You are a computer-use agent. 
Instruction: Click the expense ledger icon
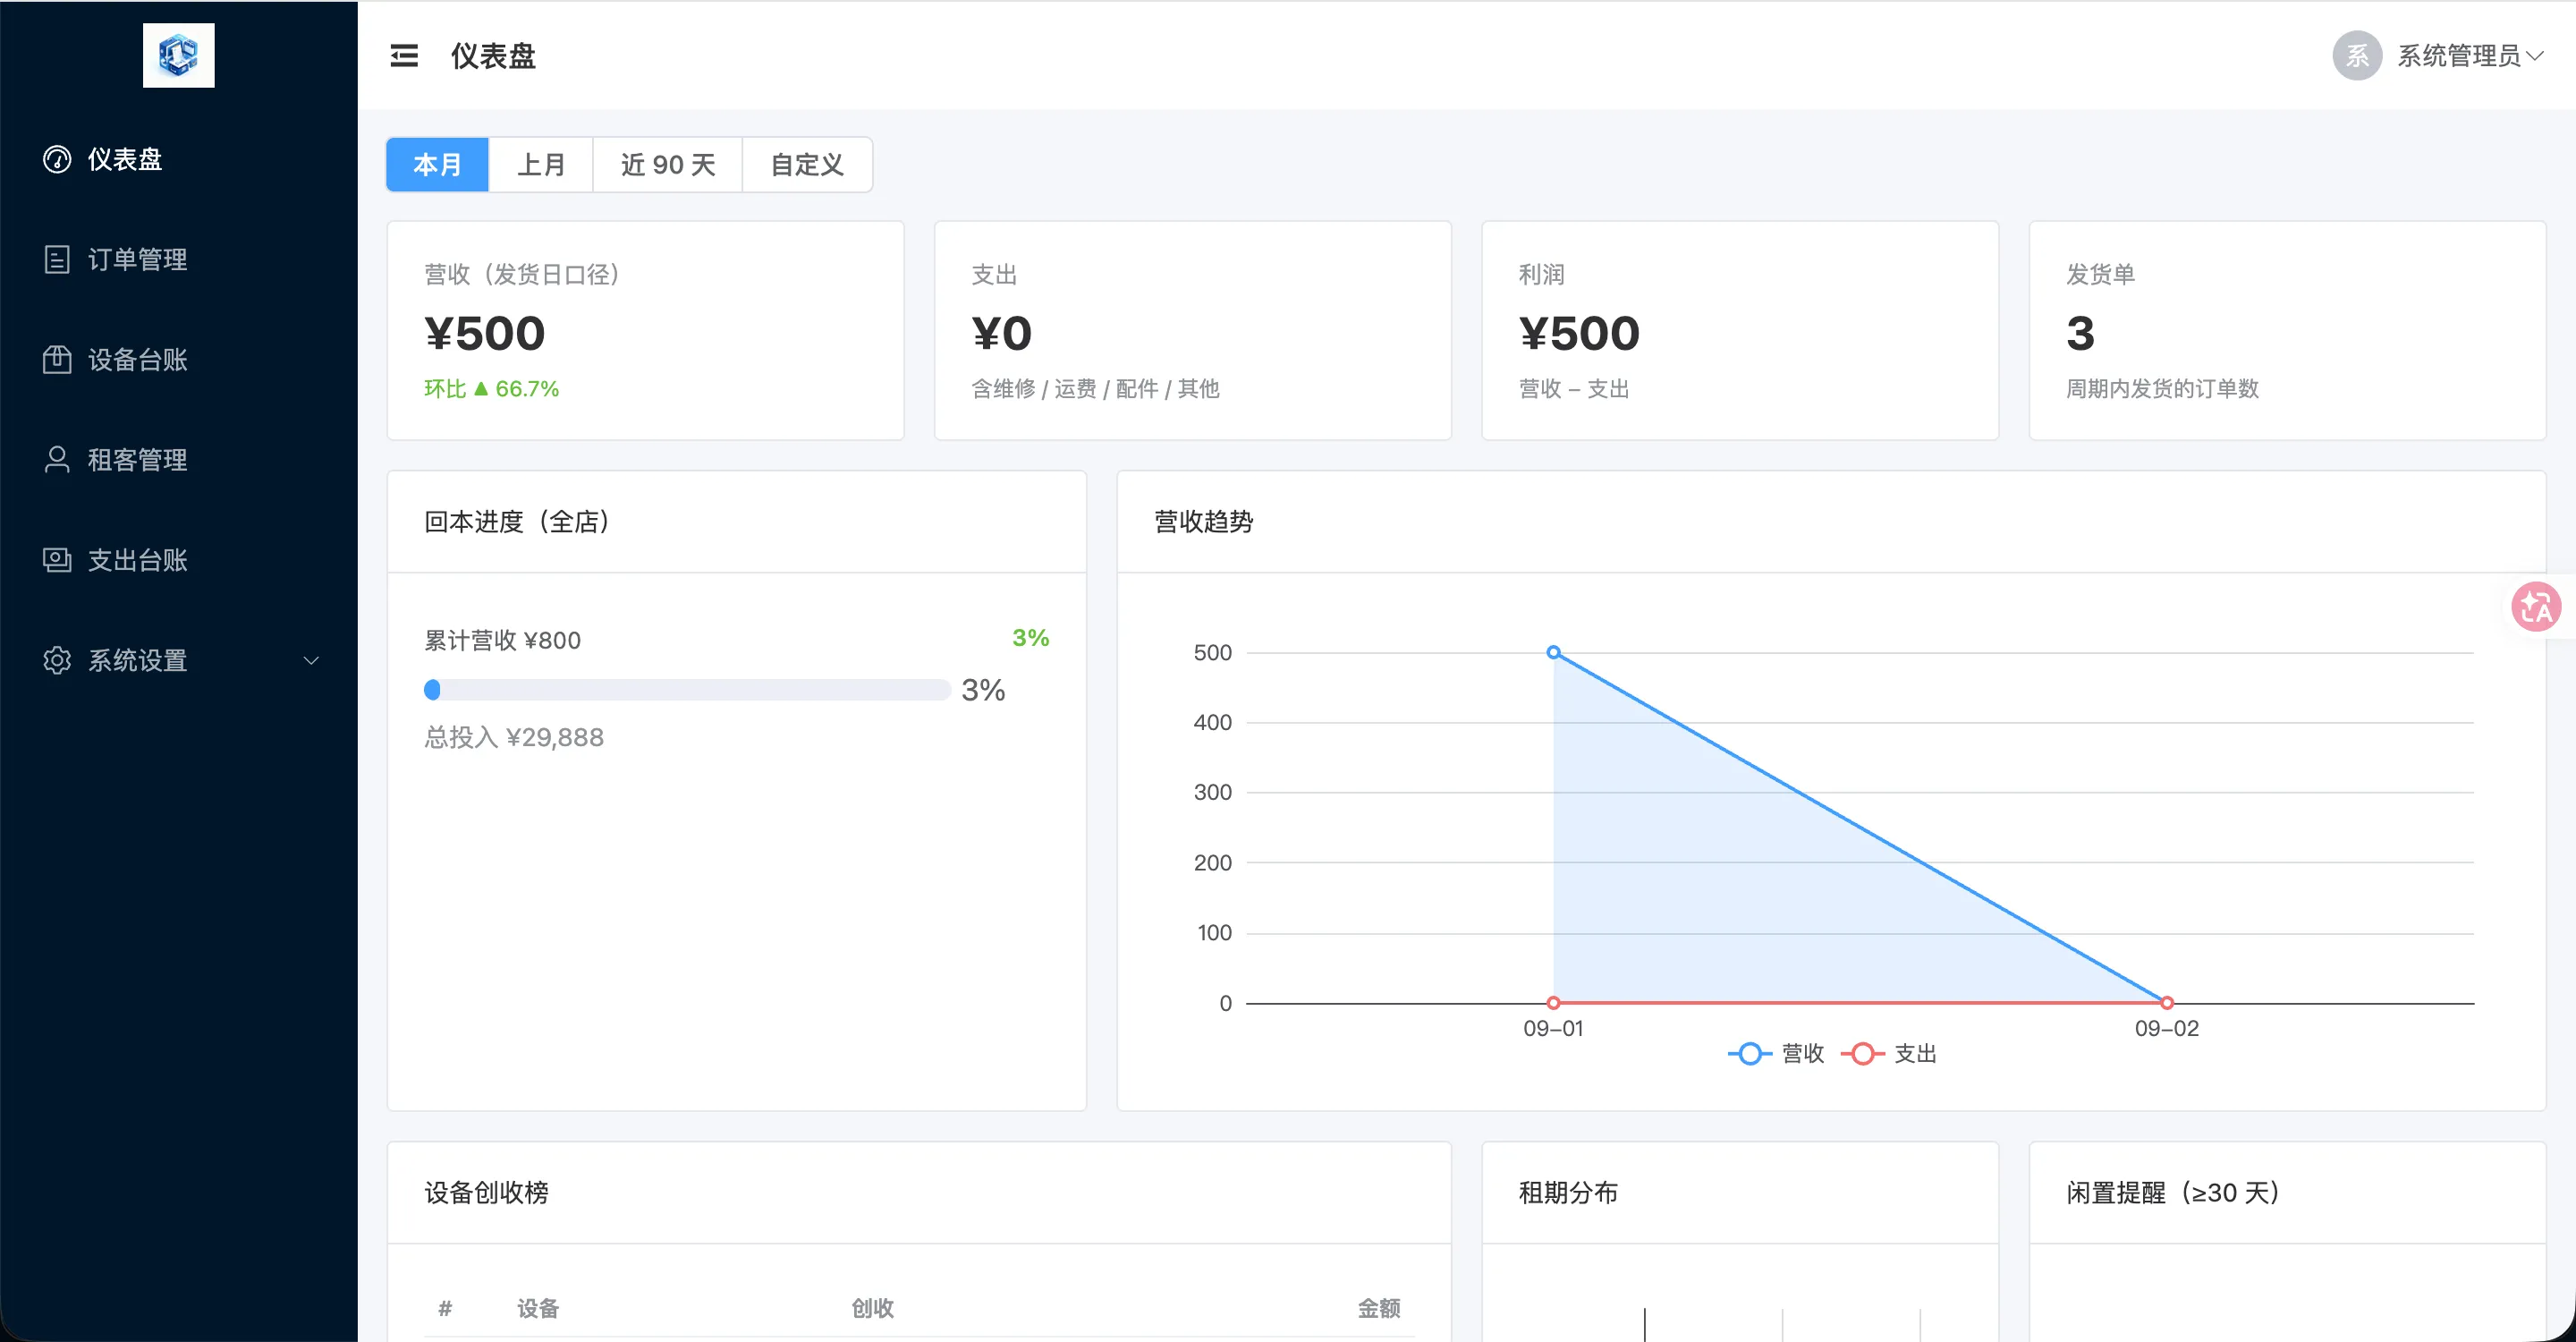pyautogui.click(x=57, y=559)
